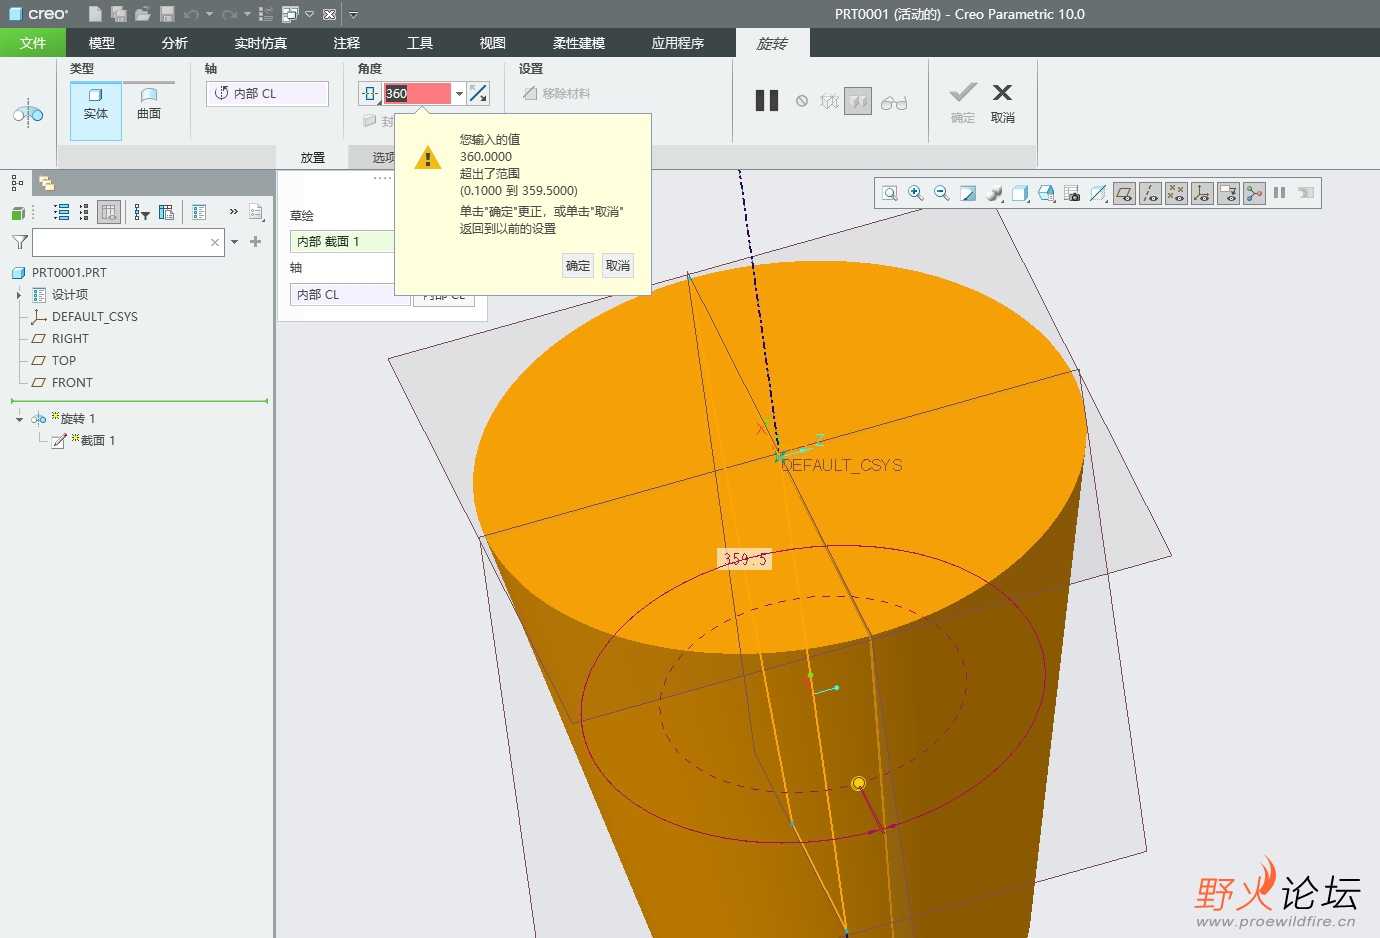The image size is (1380, 938).
Task: Toggle the attached preview icon
Action: click(858, 101)
